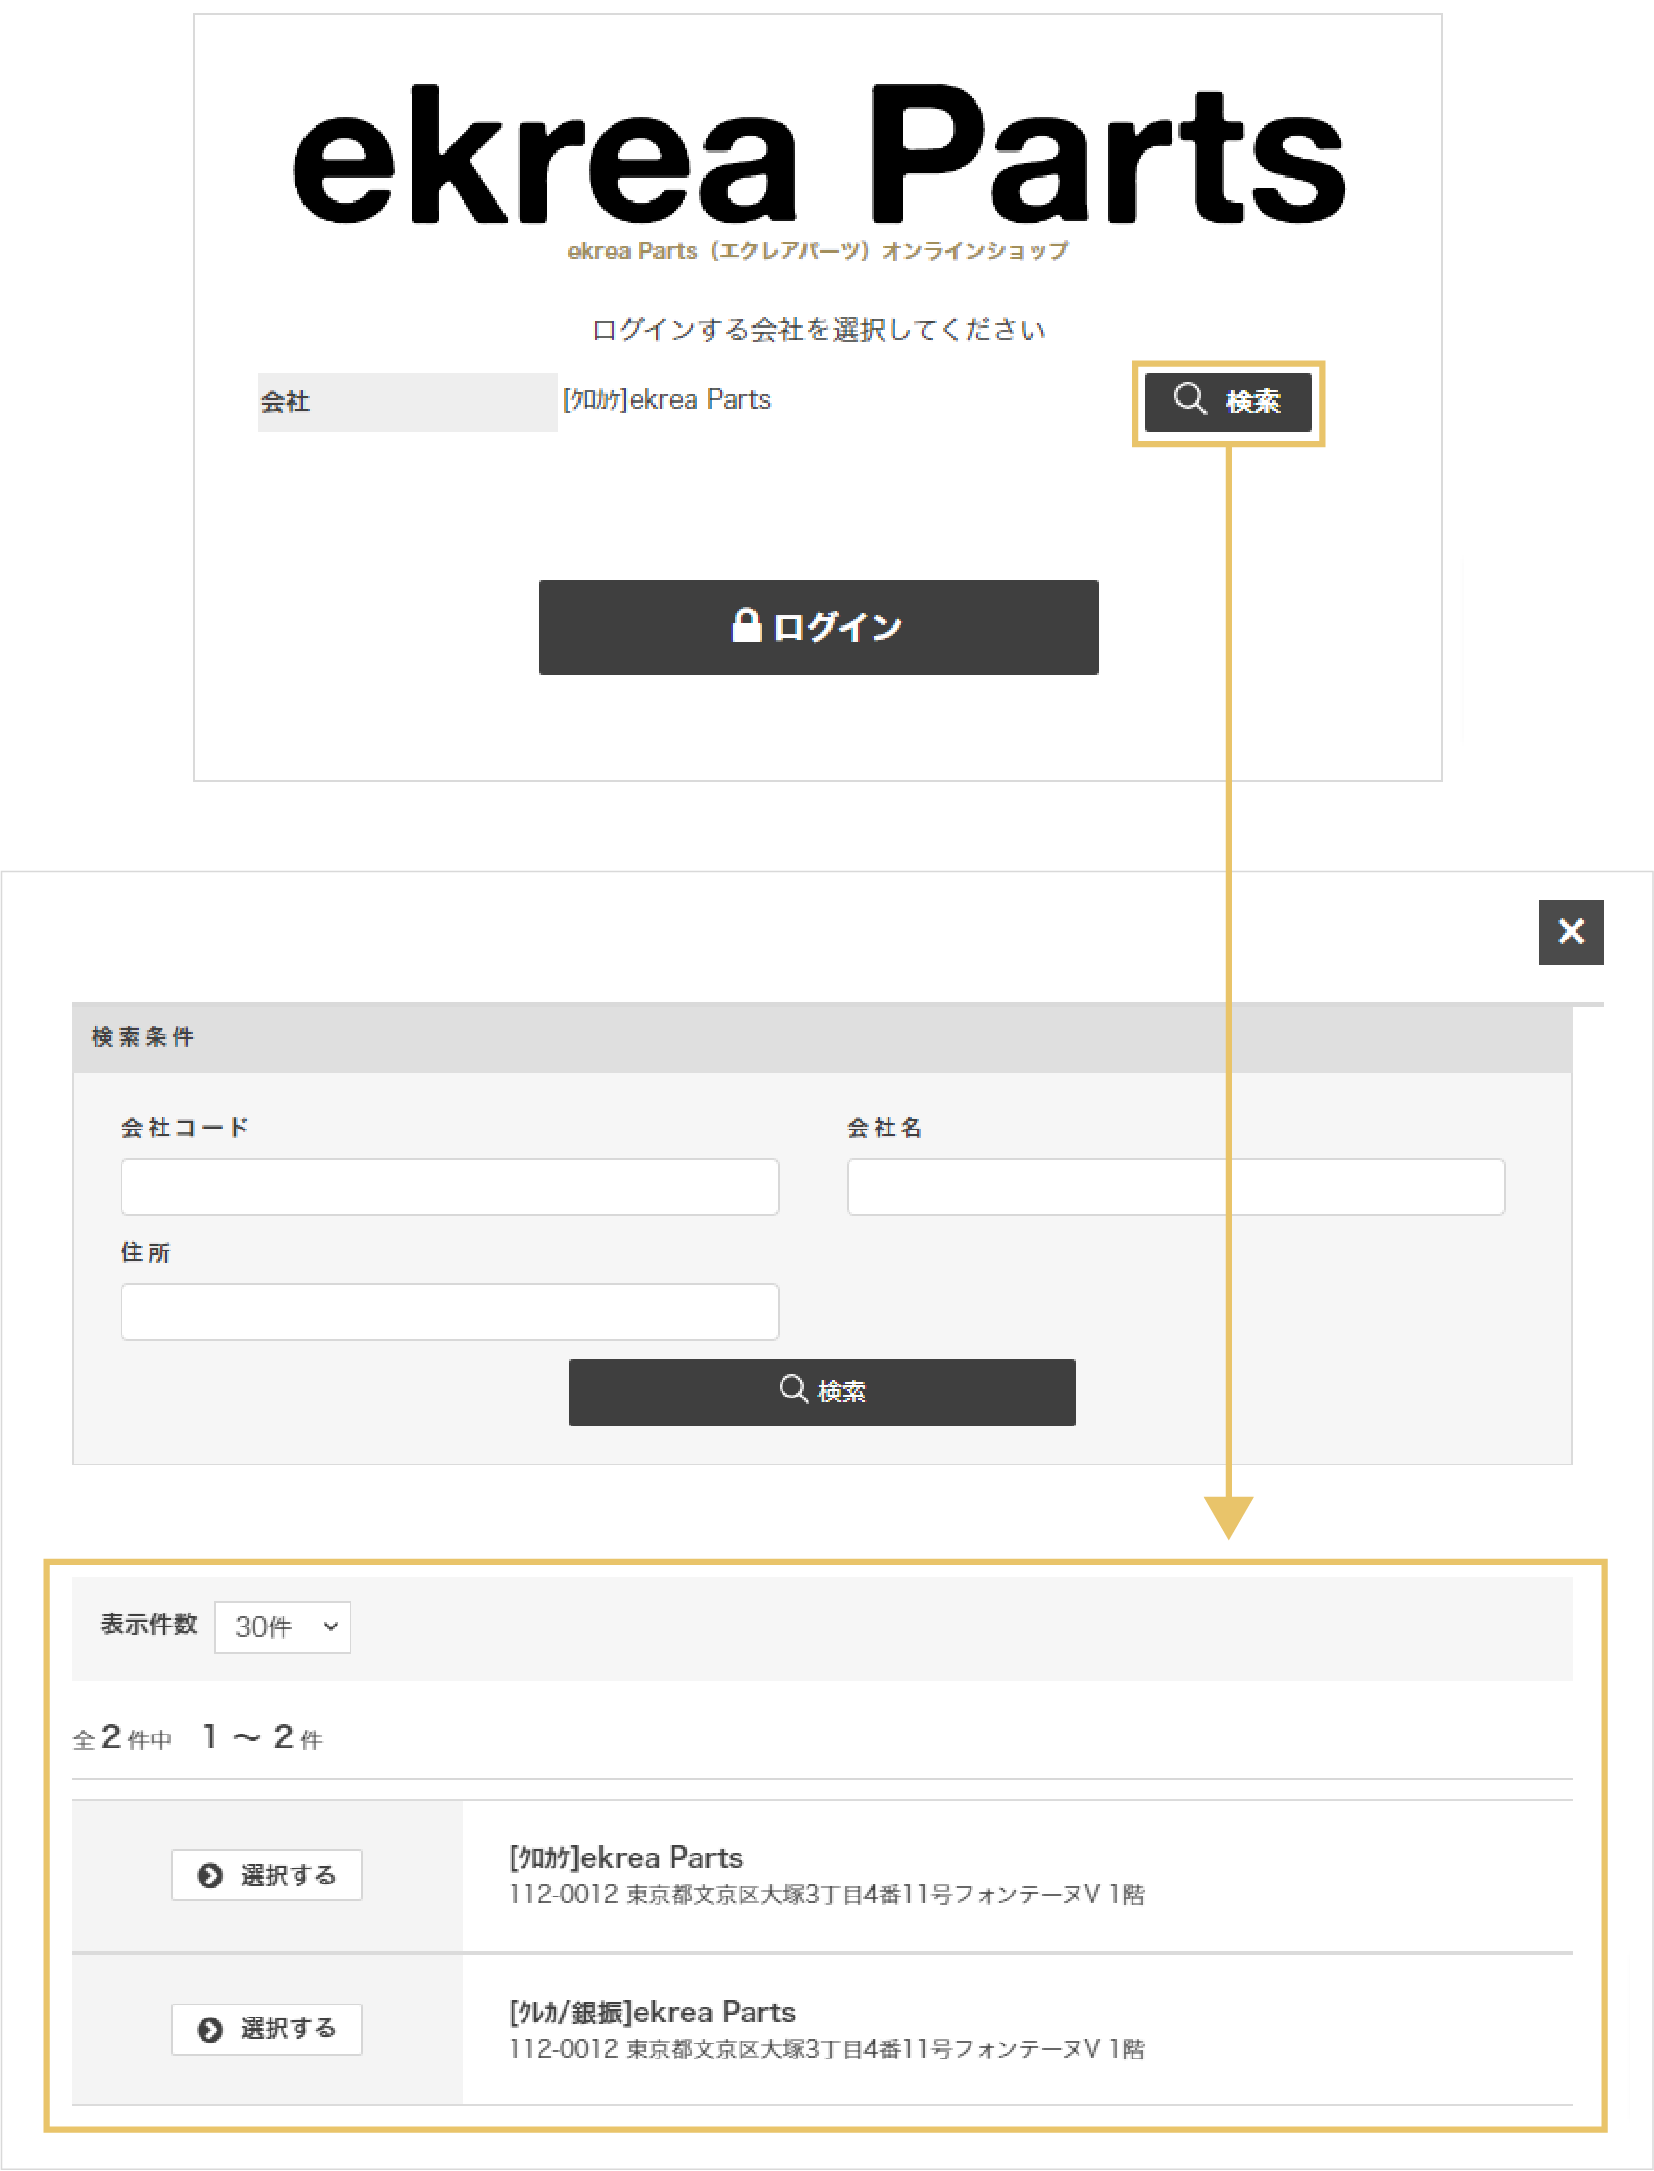The image size is (1654, 2171).
Task: Click the ekrea Parts オンラインショップ subtitle
Action: point(818,251)
